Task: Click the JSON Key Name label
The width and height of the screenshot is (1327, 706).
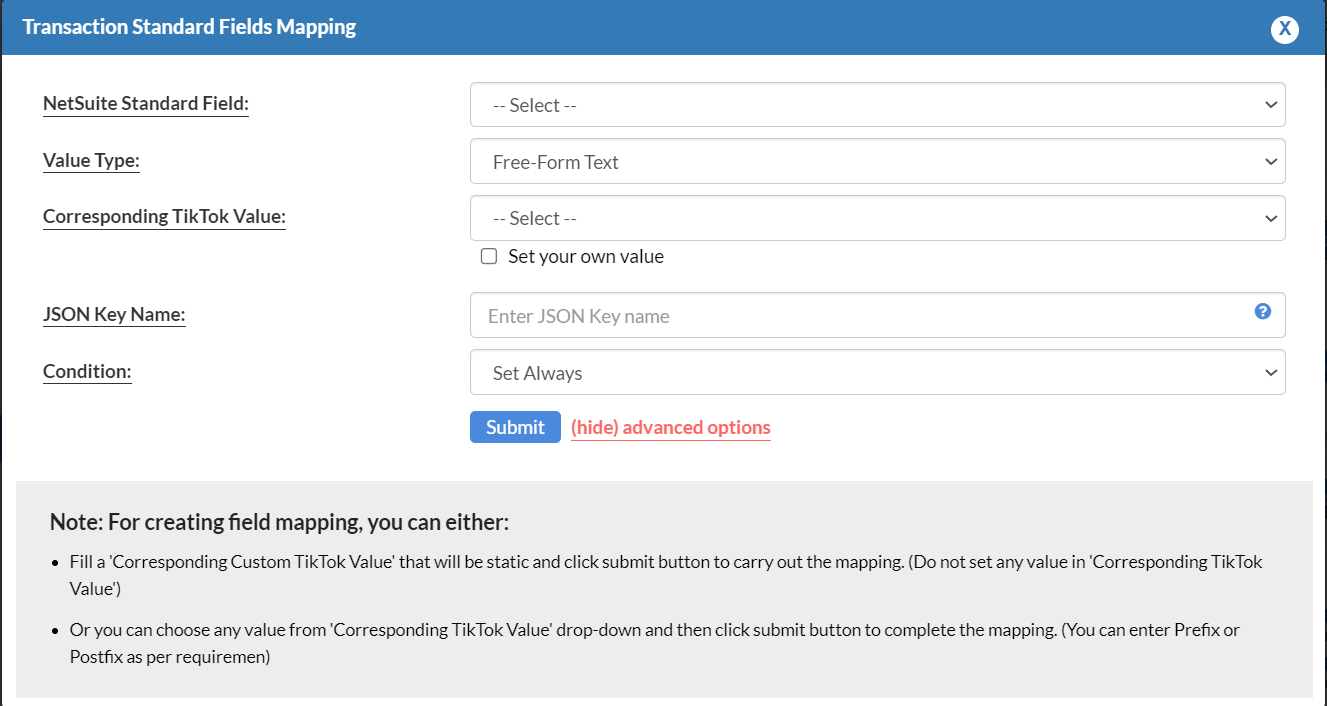Action: pyautogui.click(x=113, y=314)
